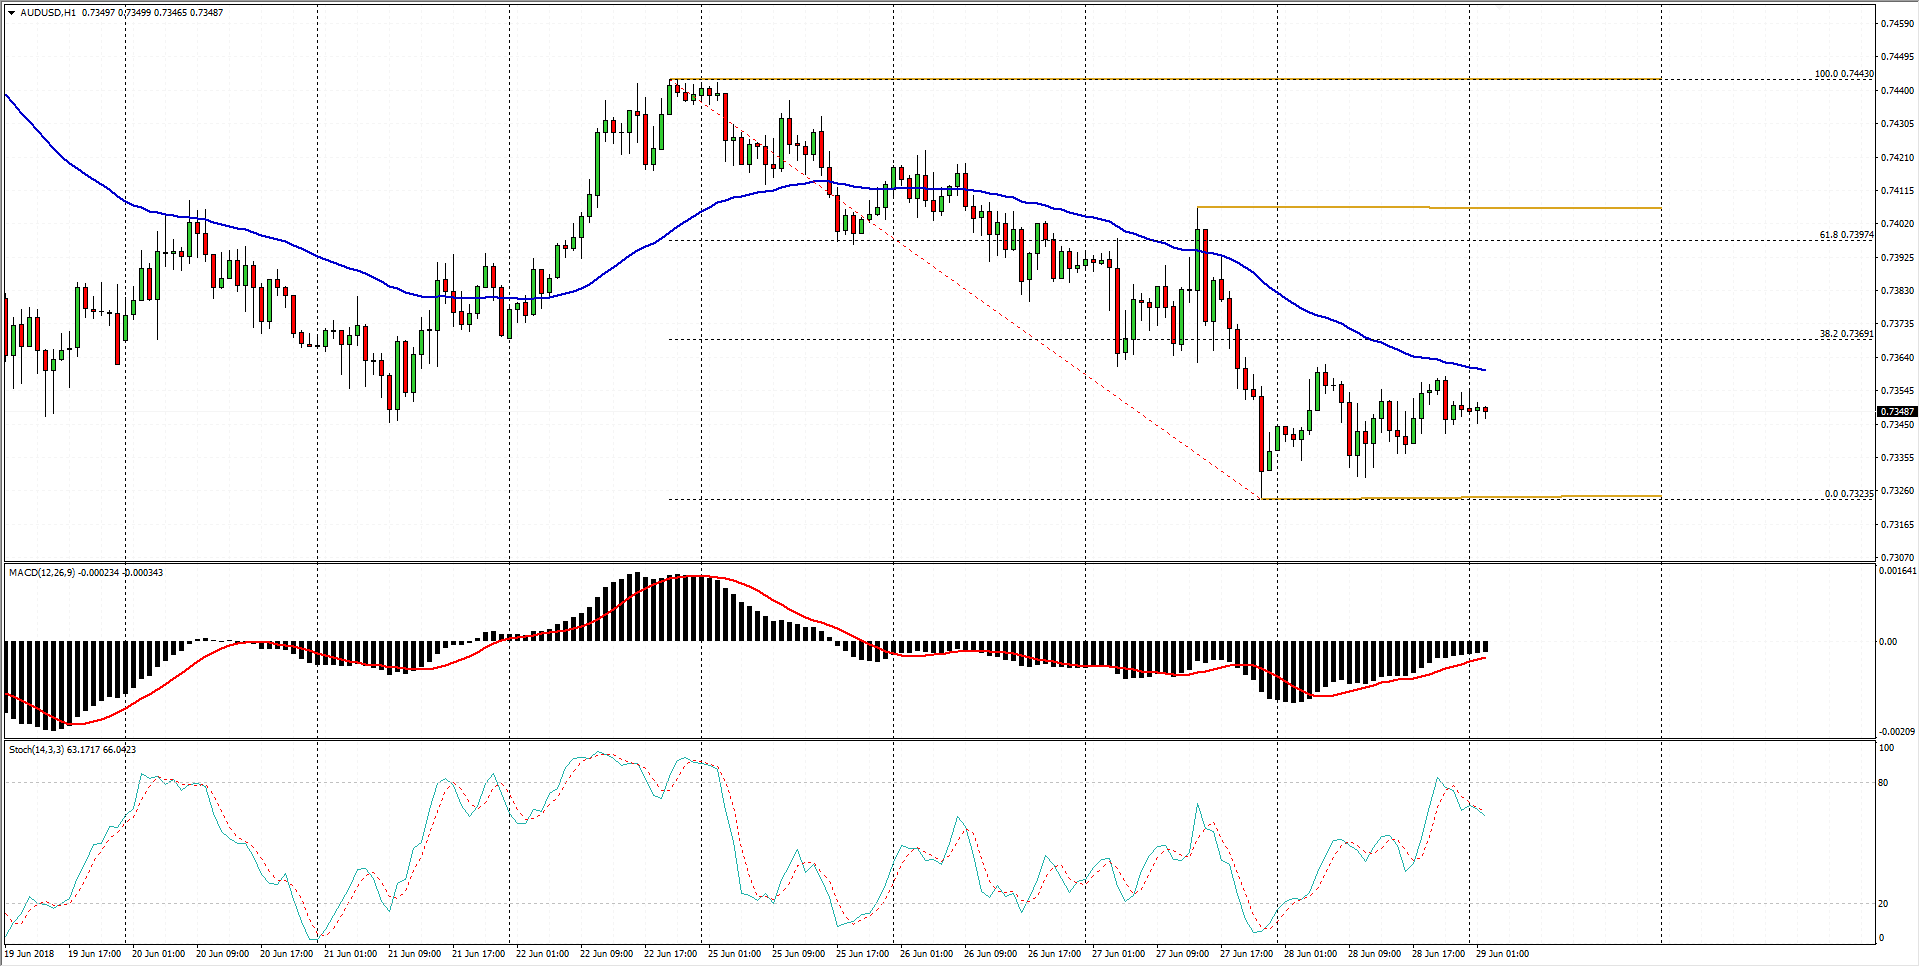Click the 38.2 Fibonacci level label
The width and height of the screenshot is (1920, 967).
click(x=1845, y=334)
